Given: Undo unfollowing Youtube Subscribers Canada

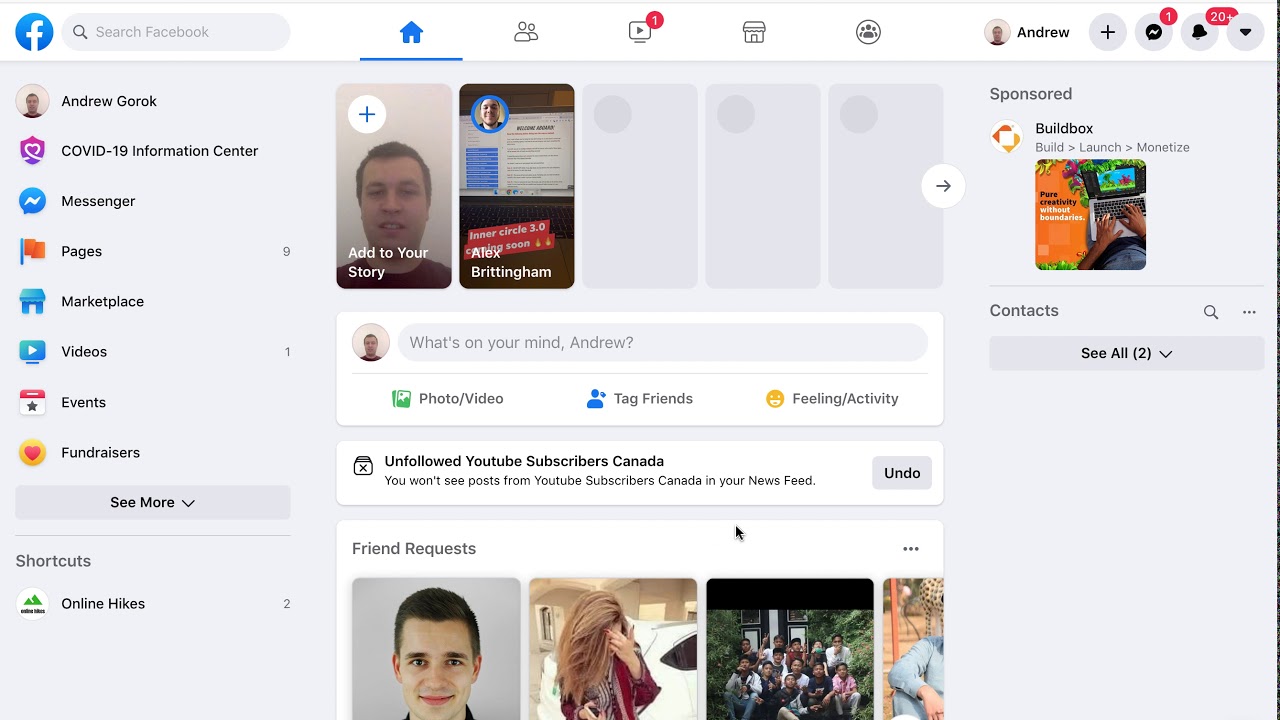Looking at the screenshot, I should [902, 473].
